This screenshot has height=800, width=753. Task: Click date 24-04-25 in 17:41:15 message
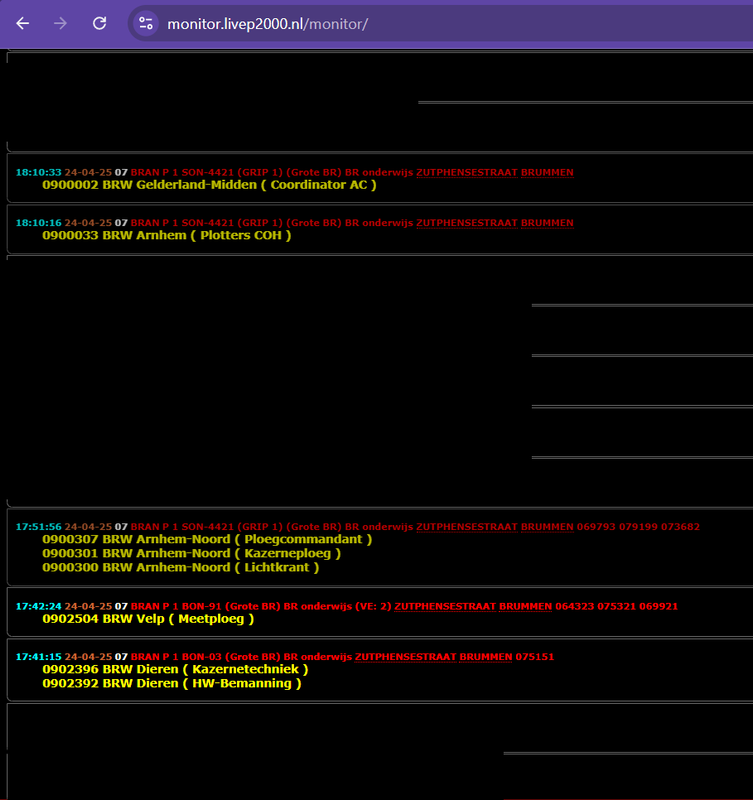[88, 657]
